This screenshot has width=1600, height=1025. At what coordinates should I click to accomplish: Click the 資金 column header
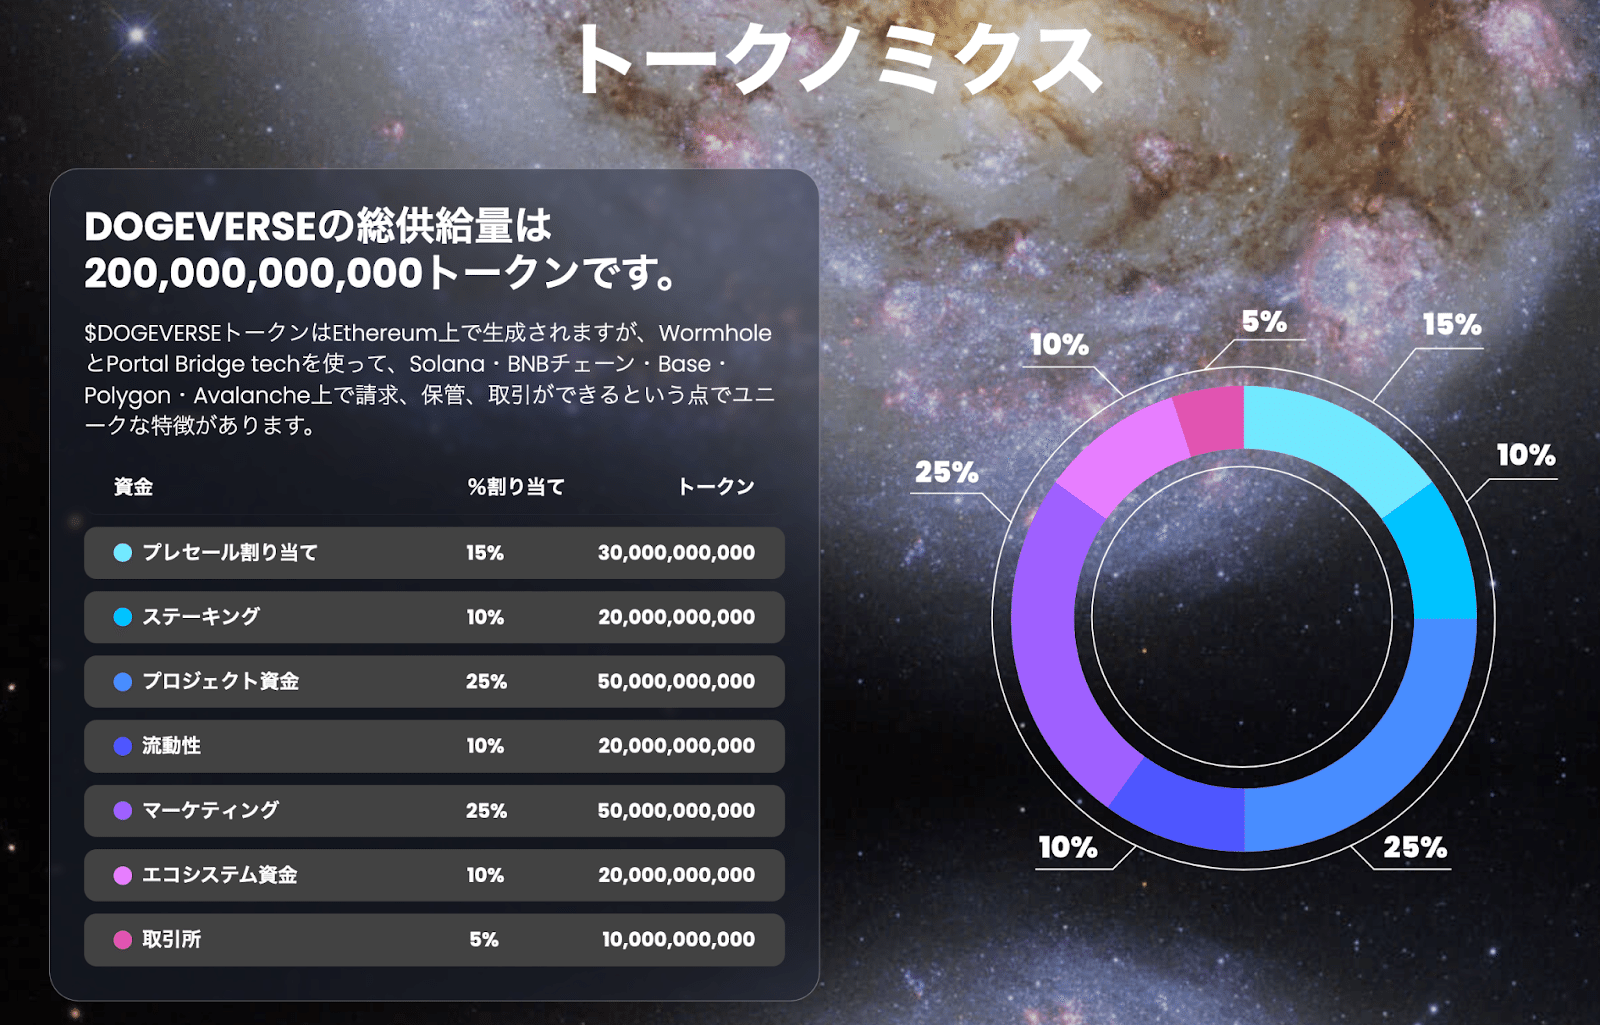pos(133,487)
